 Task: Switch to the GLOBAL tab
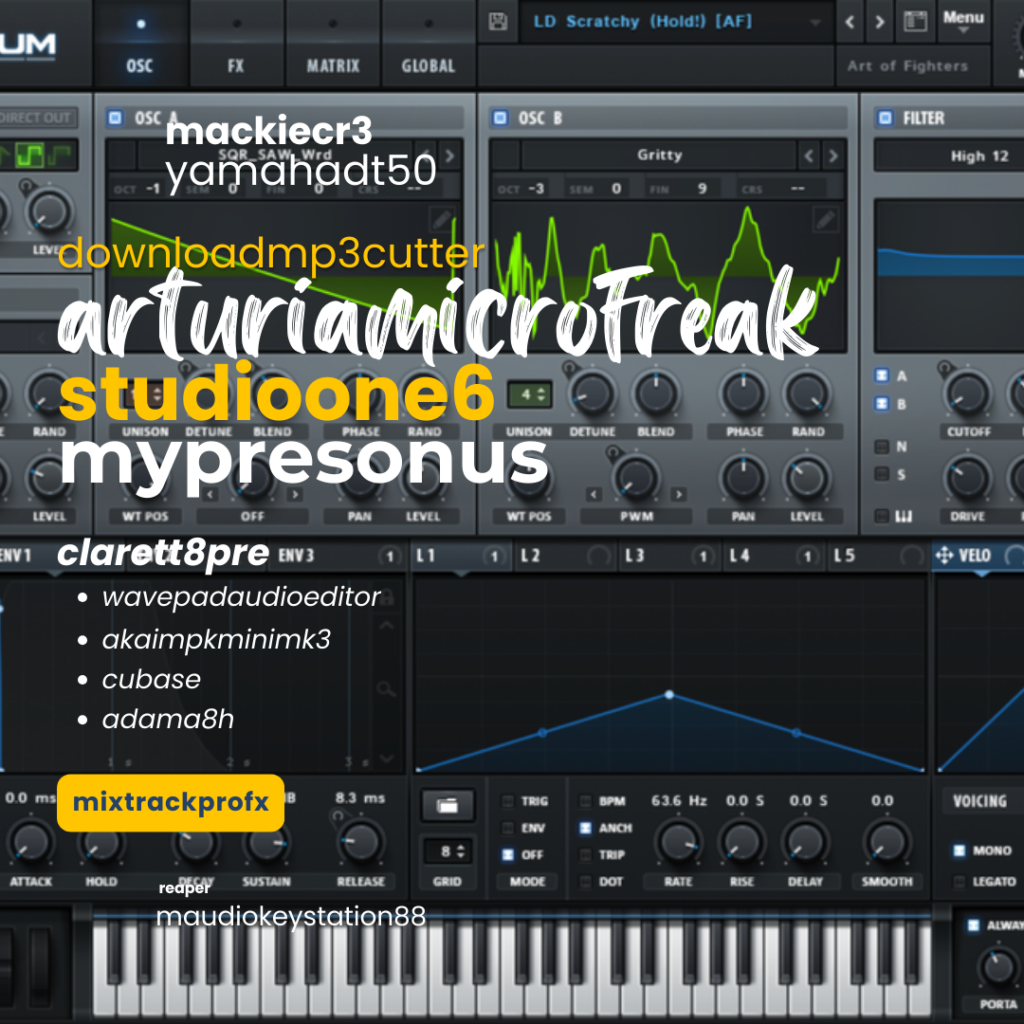428,43
